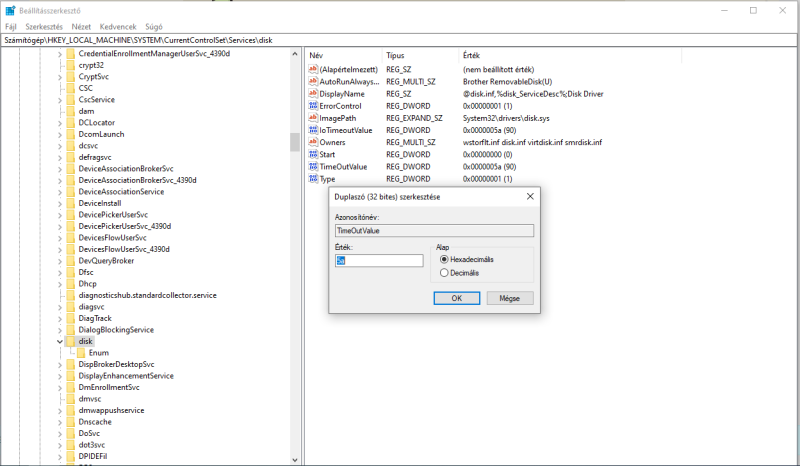The image size is (800, 466).
Task: Click the crypt32 folder icon
Action: (70, 65)
